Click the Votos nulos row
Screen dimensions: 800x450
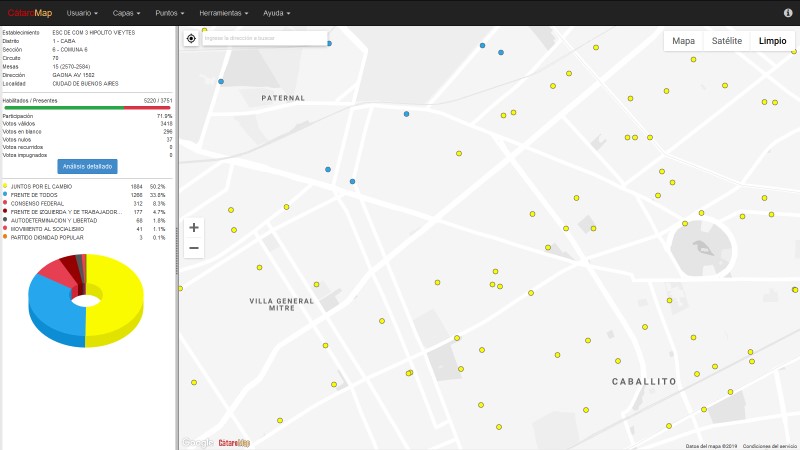pyautogui.click(x=87, y=140)
